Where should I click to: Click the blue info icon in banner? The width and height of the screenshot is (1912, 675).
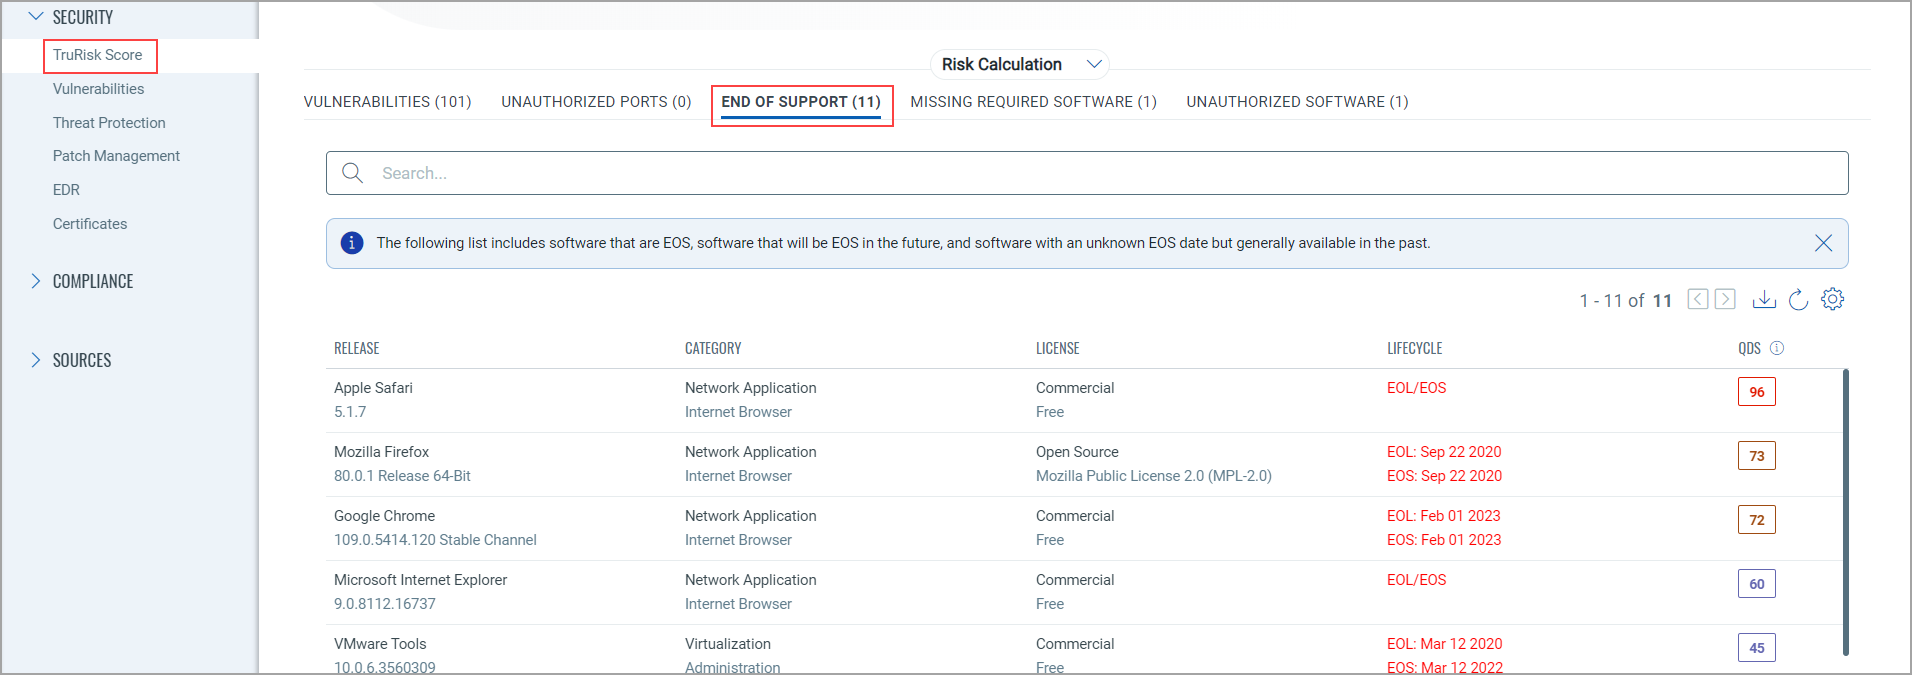pyautogui.click(x=352, y=243)
